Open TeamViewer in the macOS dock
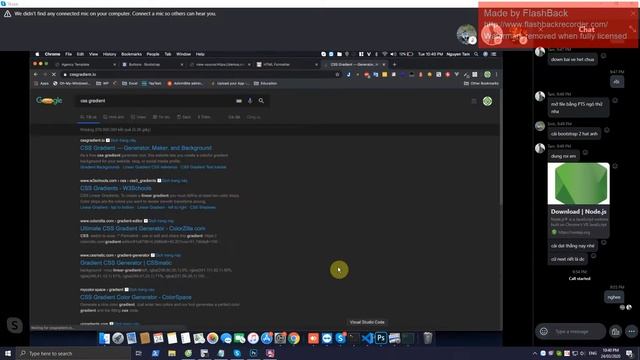The height and width of the screenshot is (360, 640). click(x=327, y=338)
